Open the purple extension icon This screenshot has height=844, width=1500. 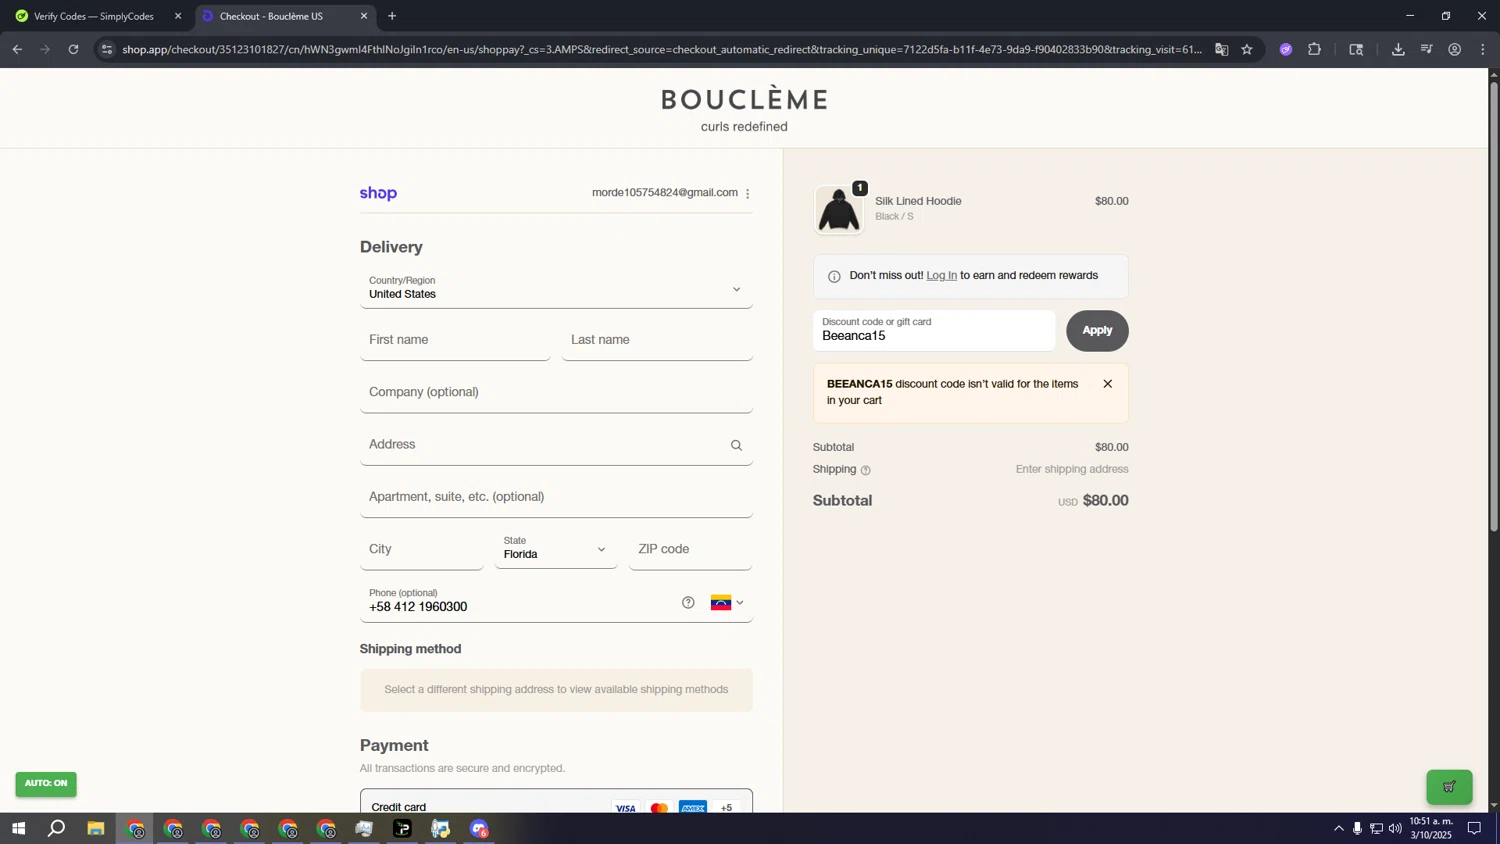[x=1286, y=49]
